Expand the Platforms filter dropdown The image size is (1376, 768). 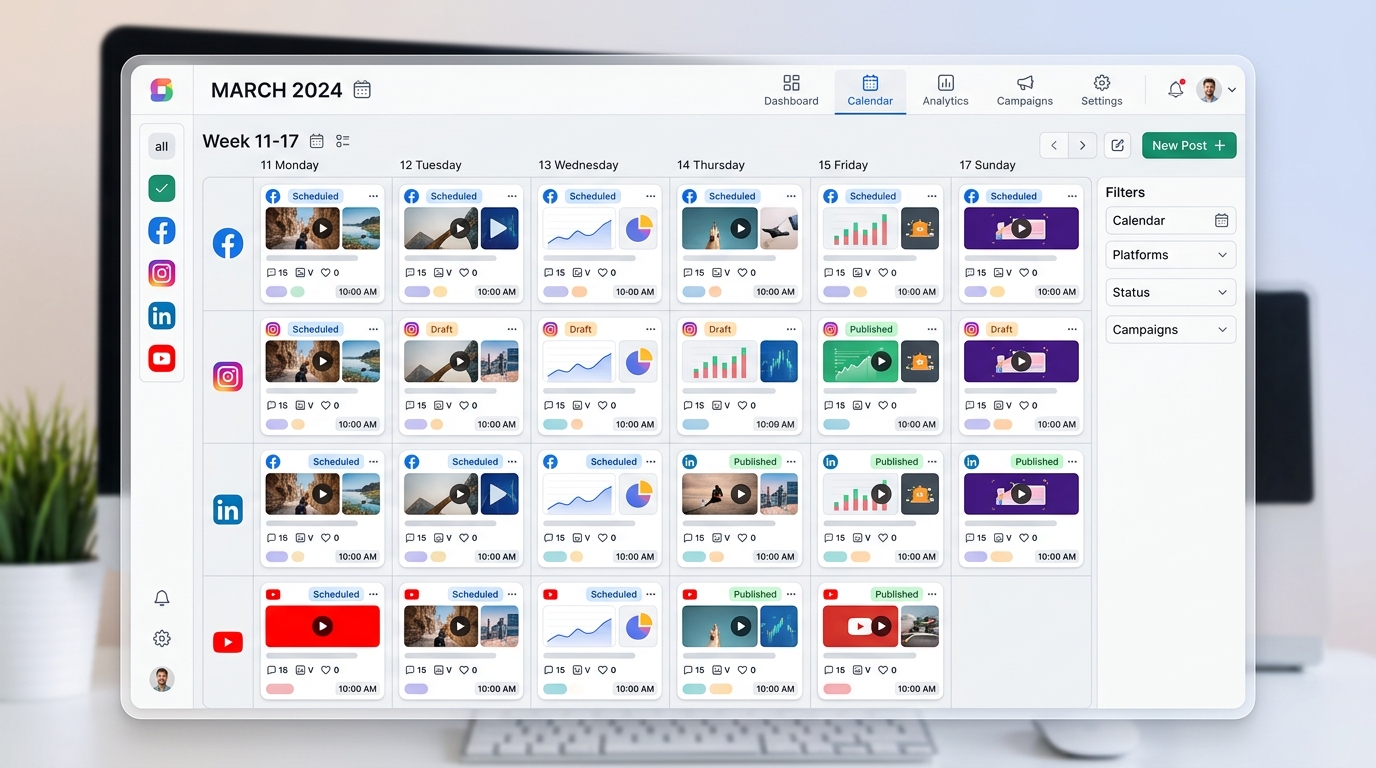(1171, 255)
